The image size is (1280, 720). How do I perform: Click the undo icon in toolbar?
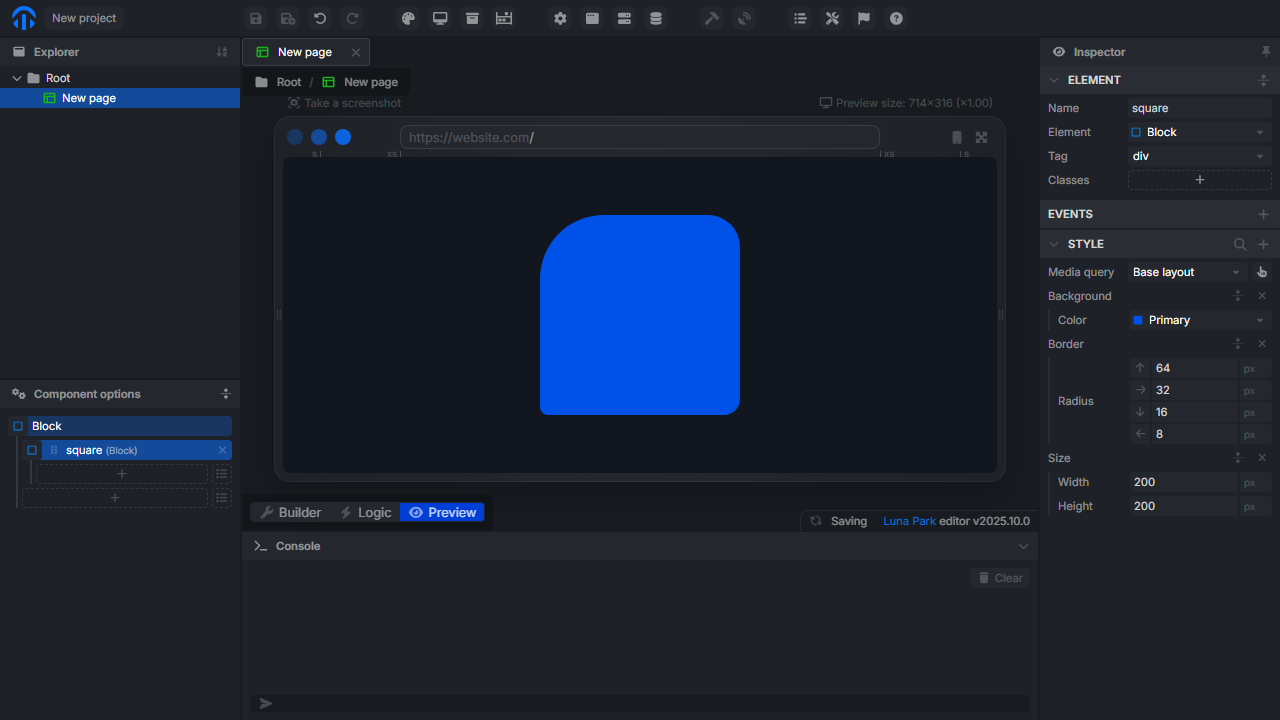pos(320,18)
